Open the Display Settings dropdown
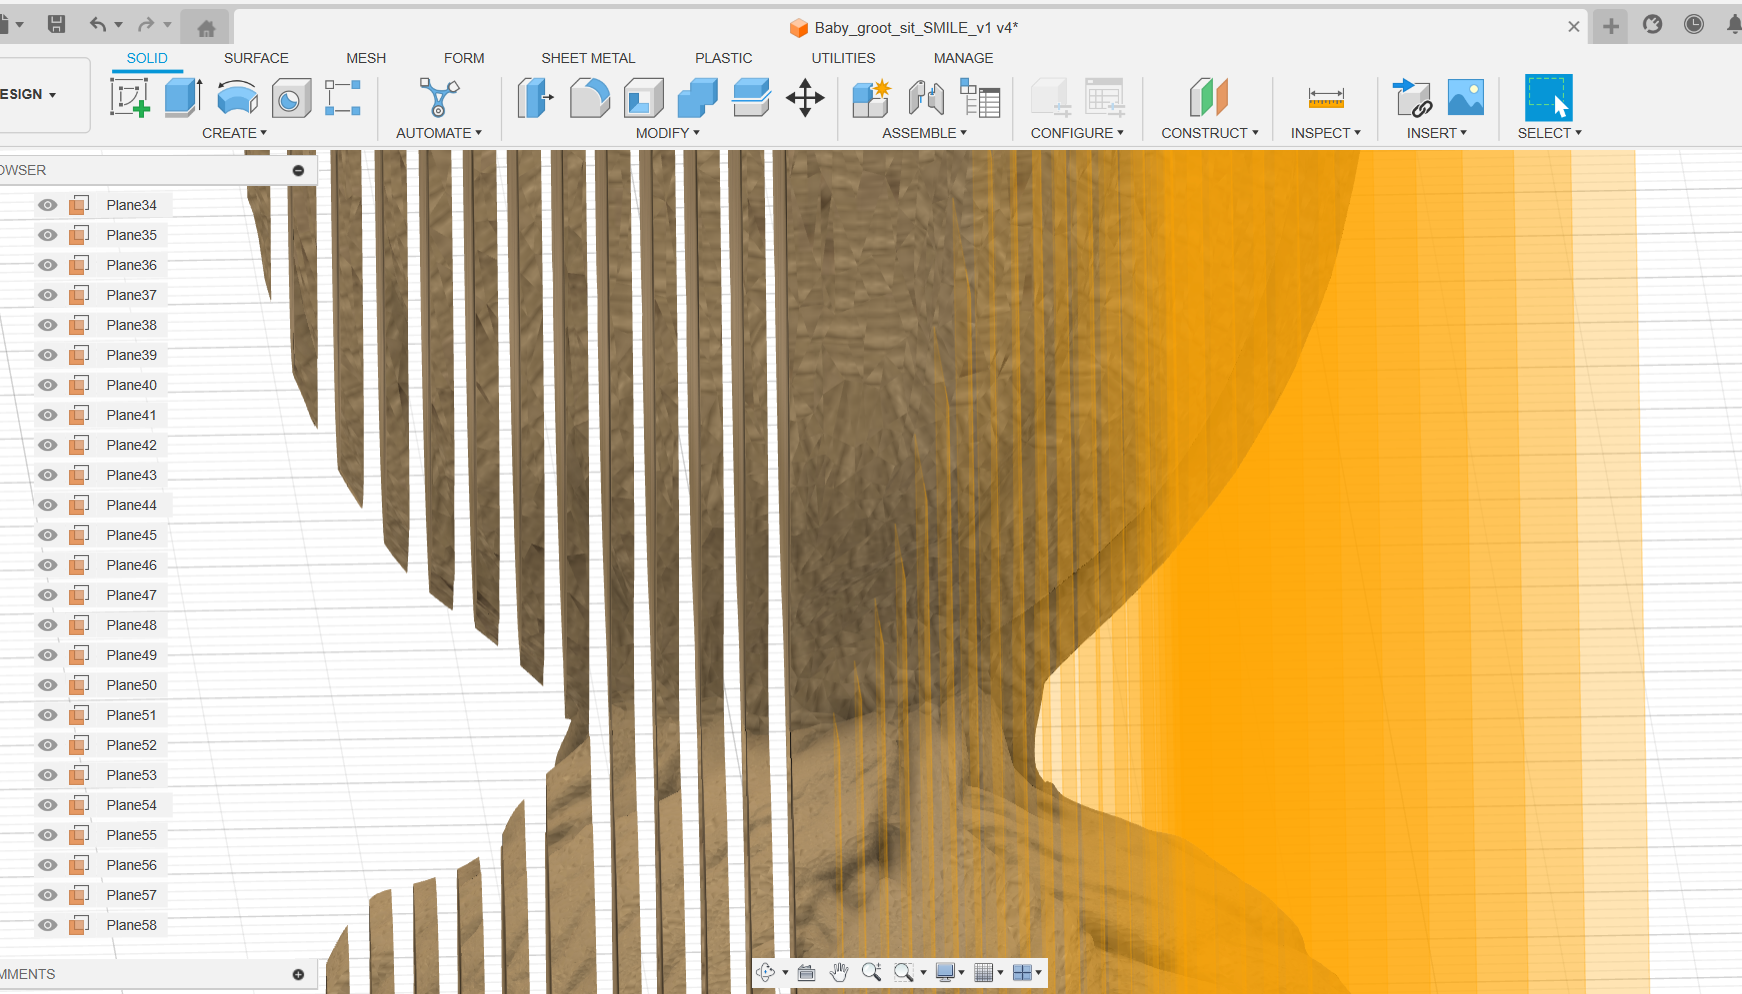 [950, 972]
